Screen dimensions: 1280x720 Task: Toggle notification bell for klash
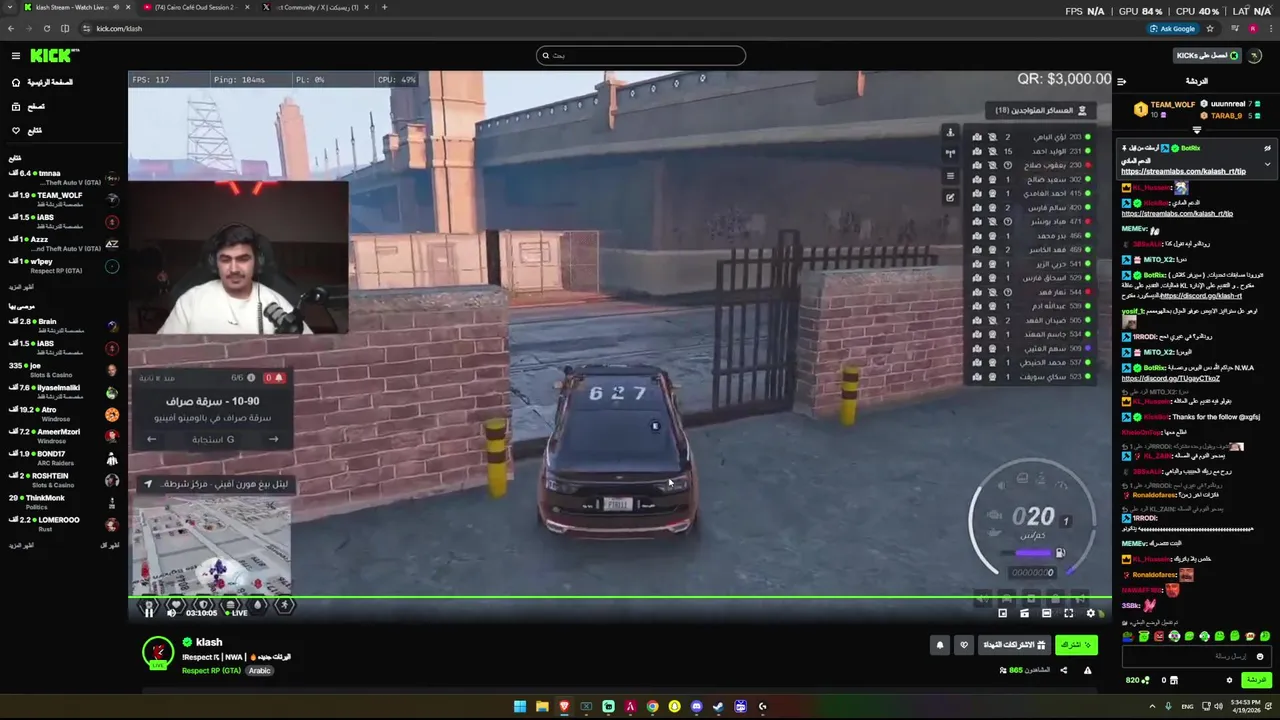[x=939, y=645]
